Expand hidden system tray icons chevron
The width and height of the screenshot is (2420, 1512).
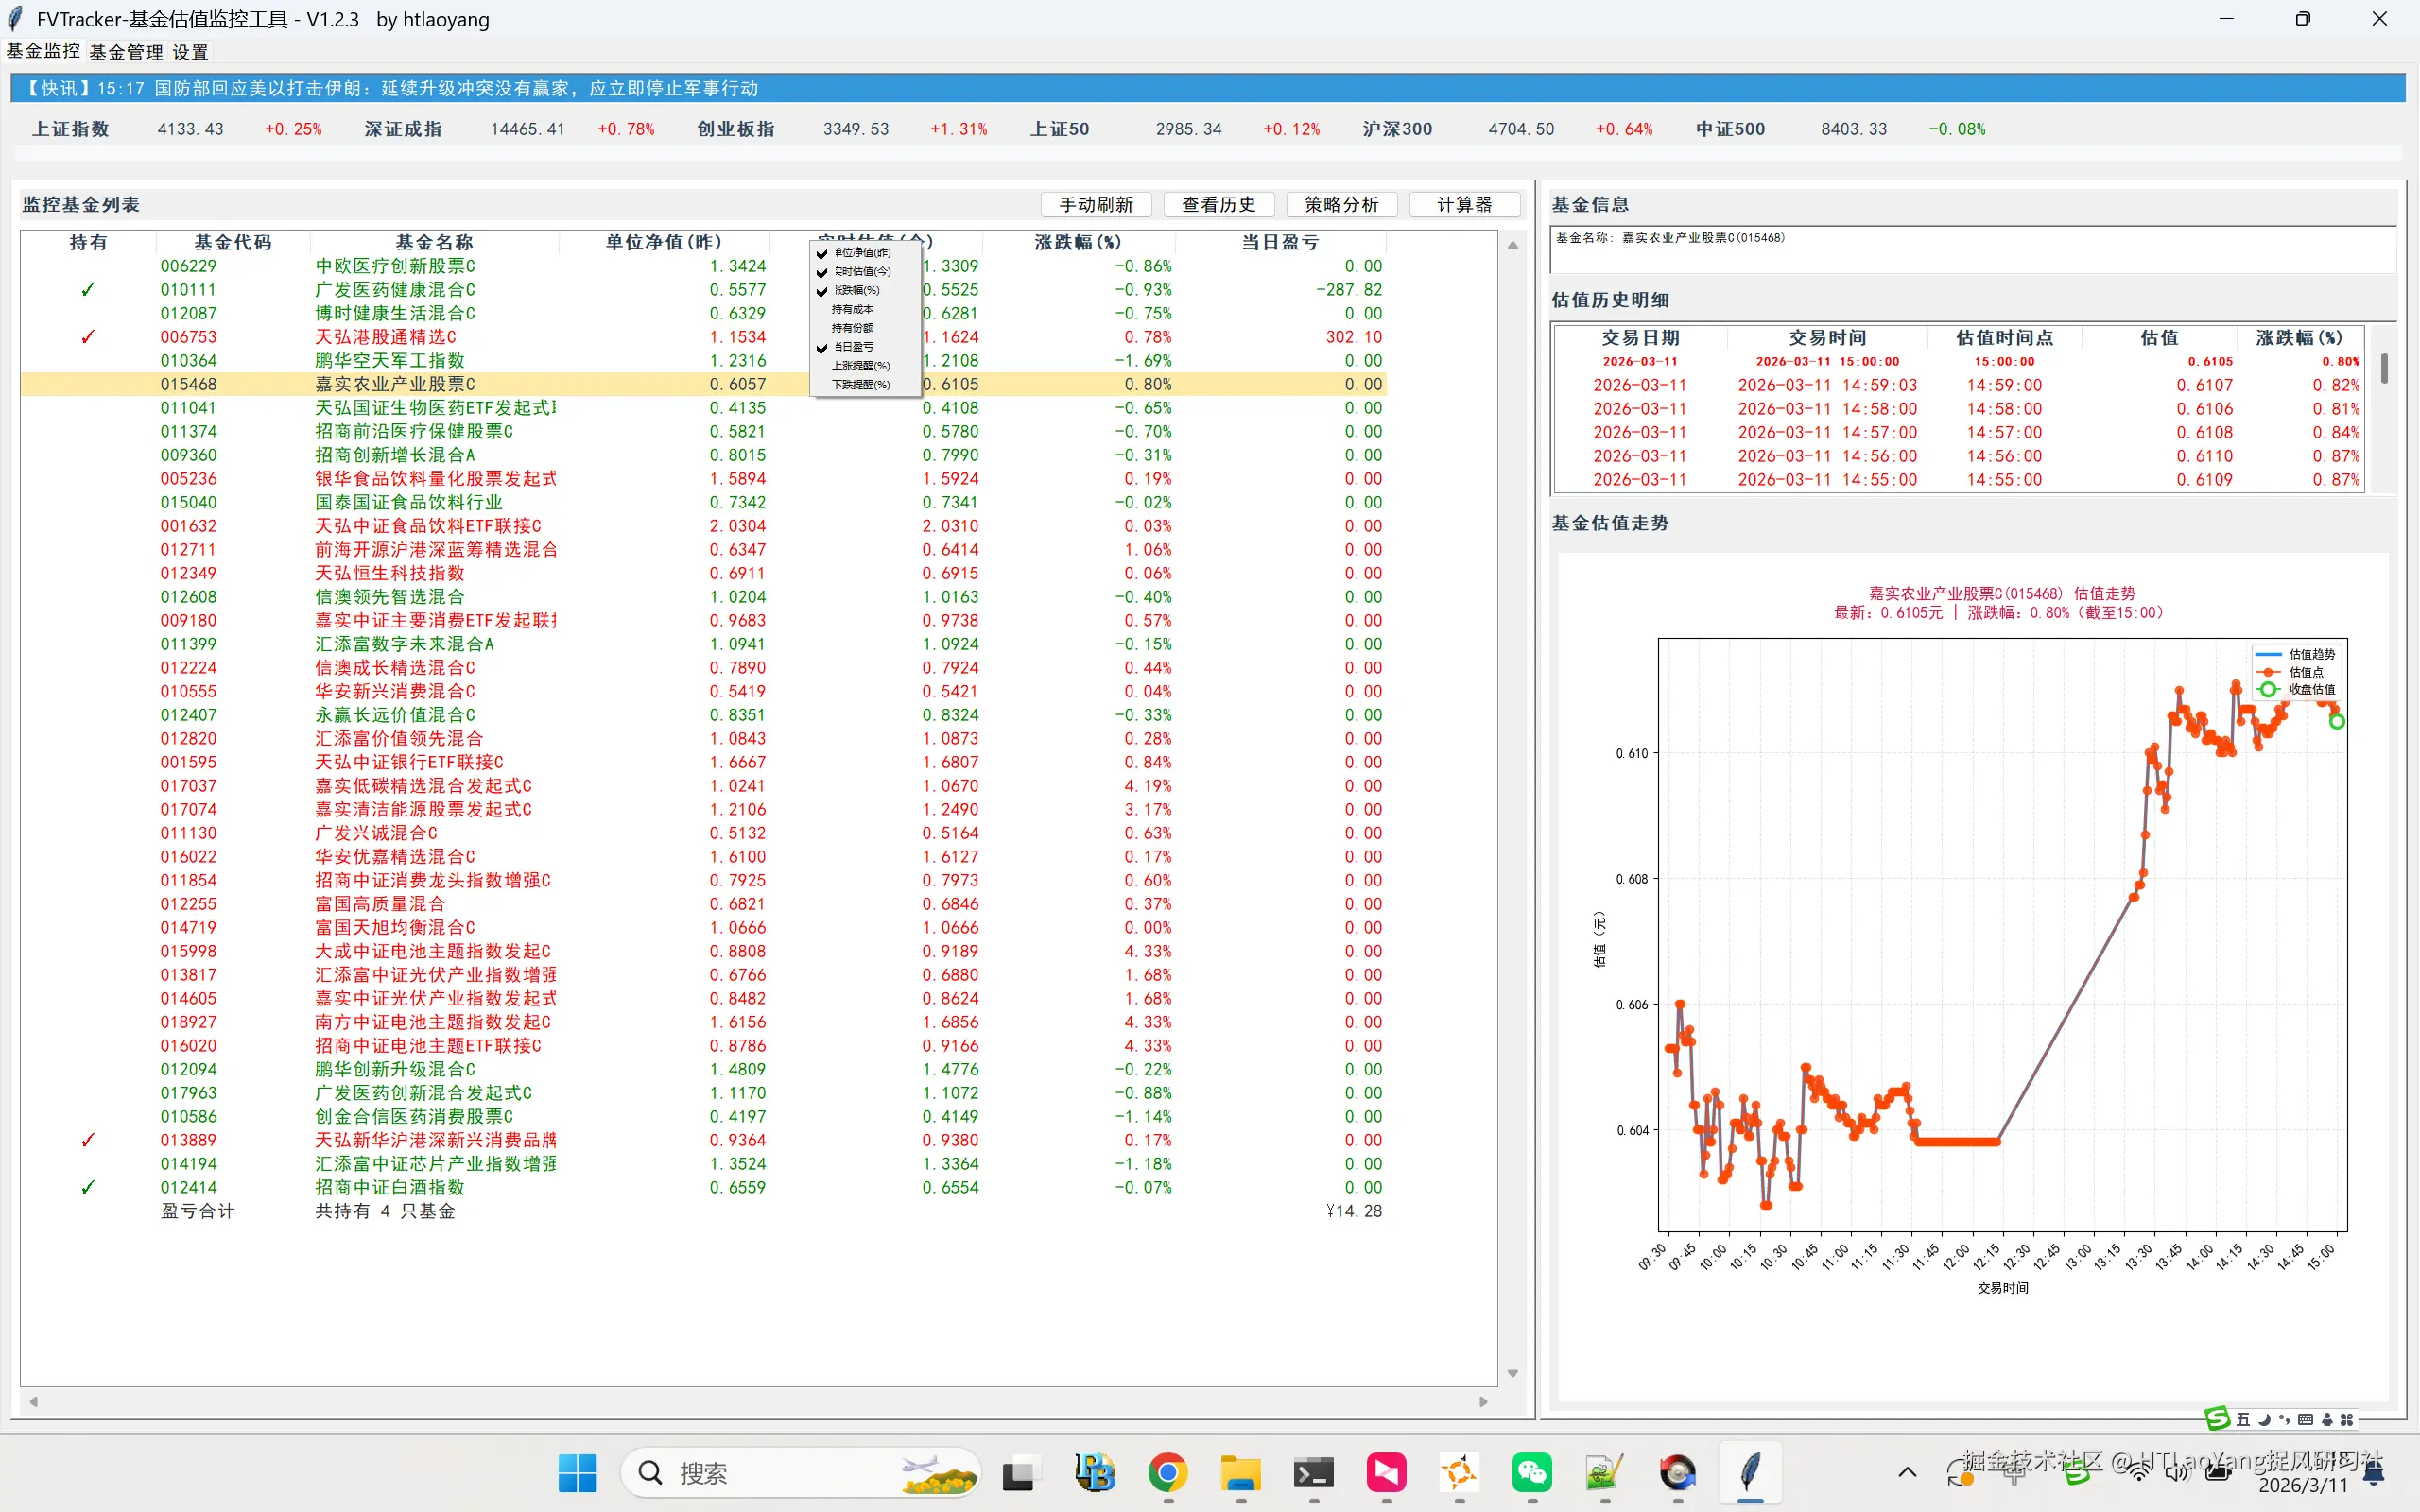pos(1907,1472)
